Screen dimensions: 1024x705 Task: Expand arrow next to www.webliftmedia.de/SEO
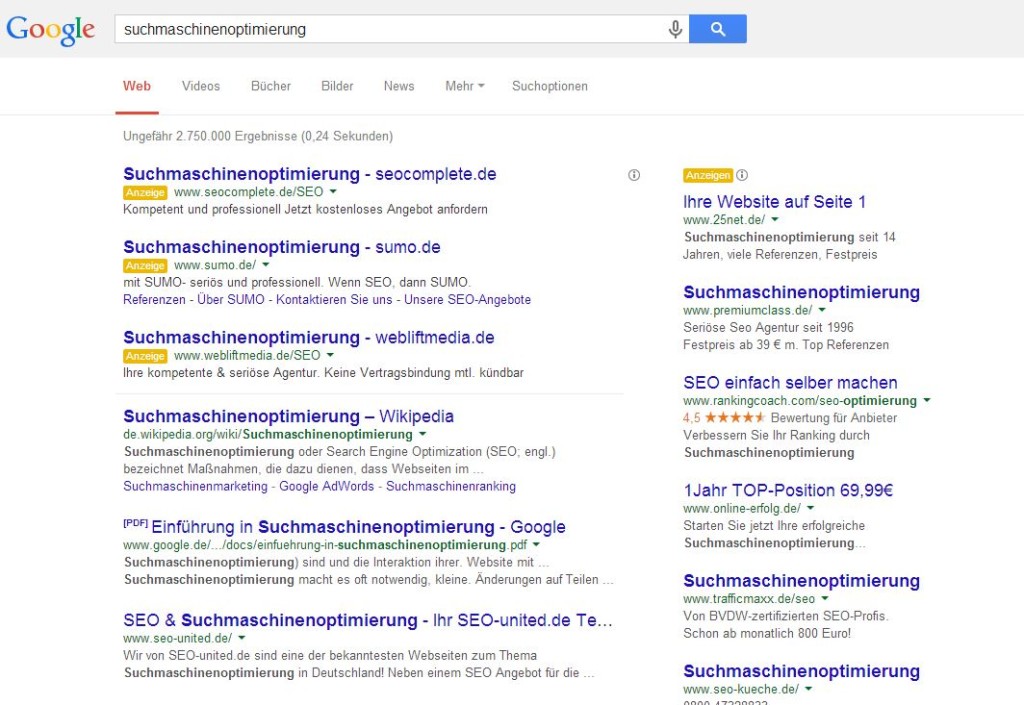point(330,354)
